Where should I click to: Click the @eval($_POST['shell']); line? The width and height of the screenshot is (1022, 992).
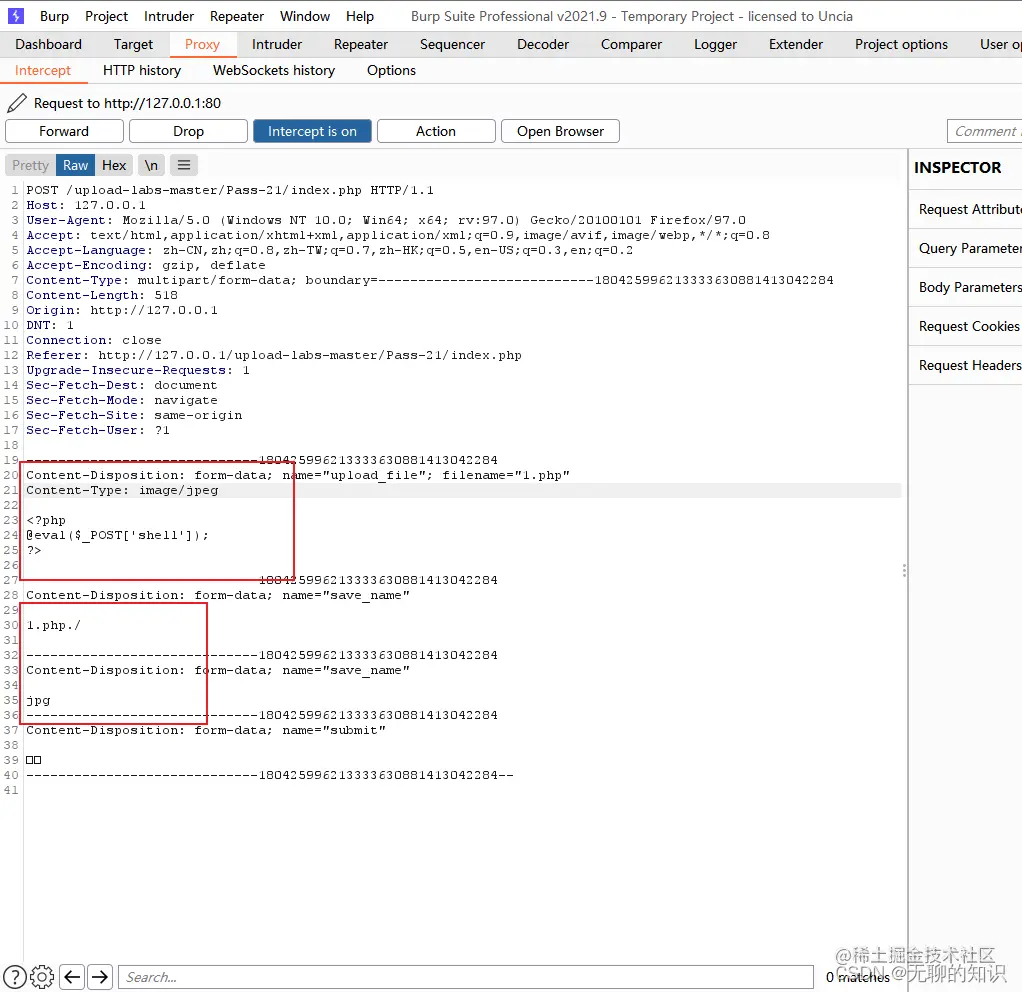[117, 535]
